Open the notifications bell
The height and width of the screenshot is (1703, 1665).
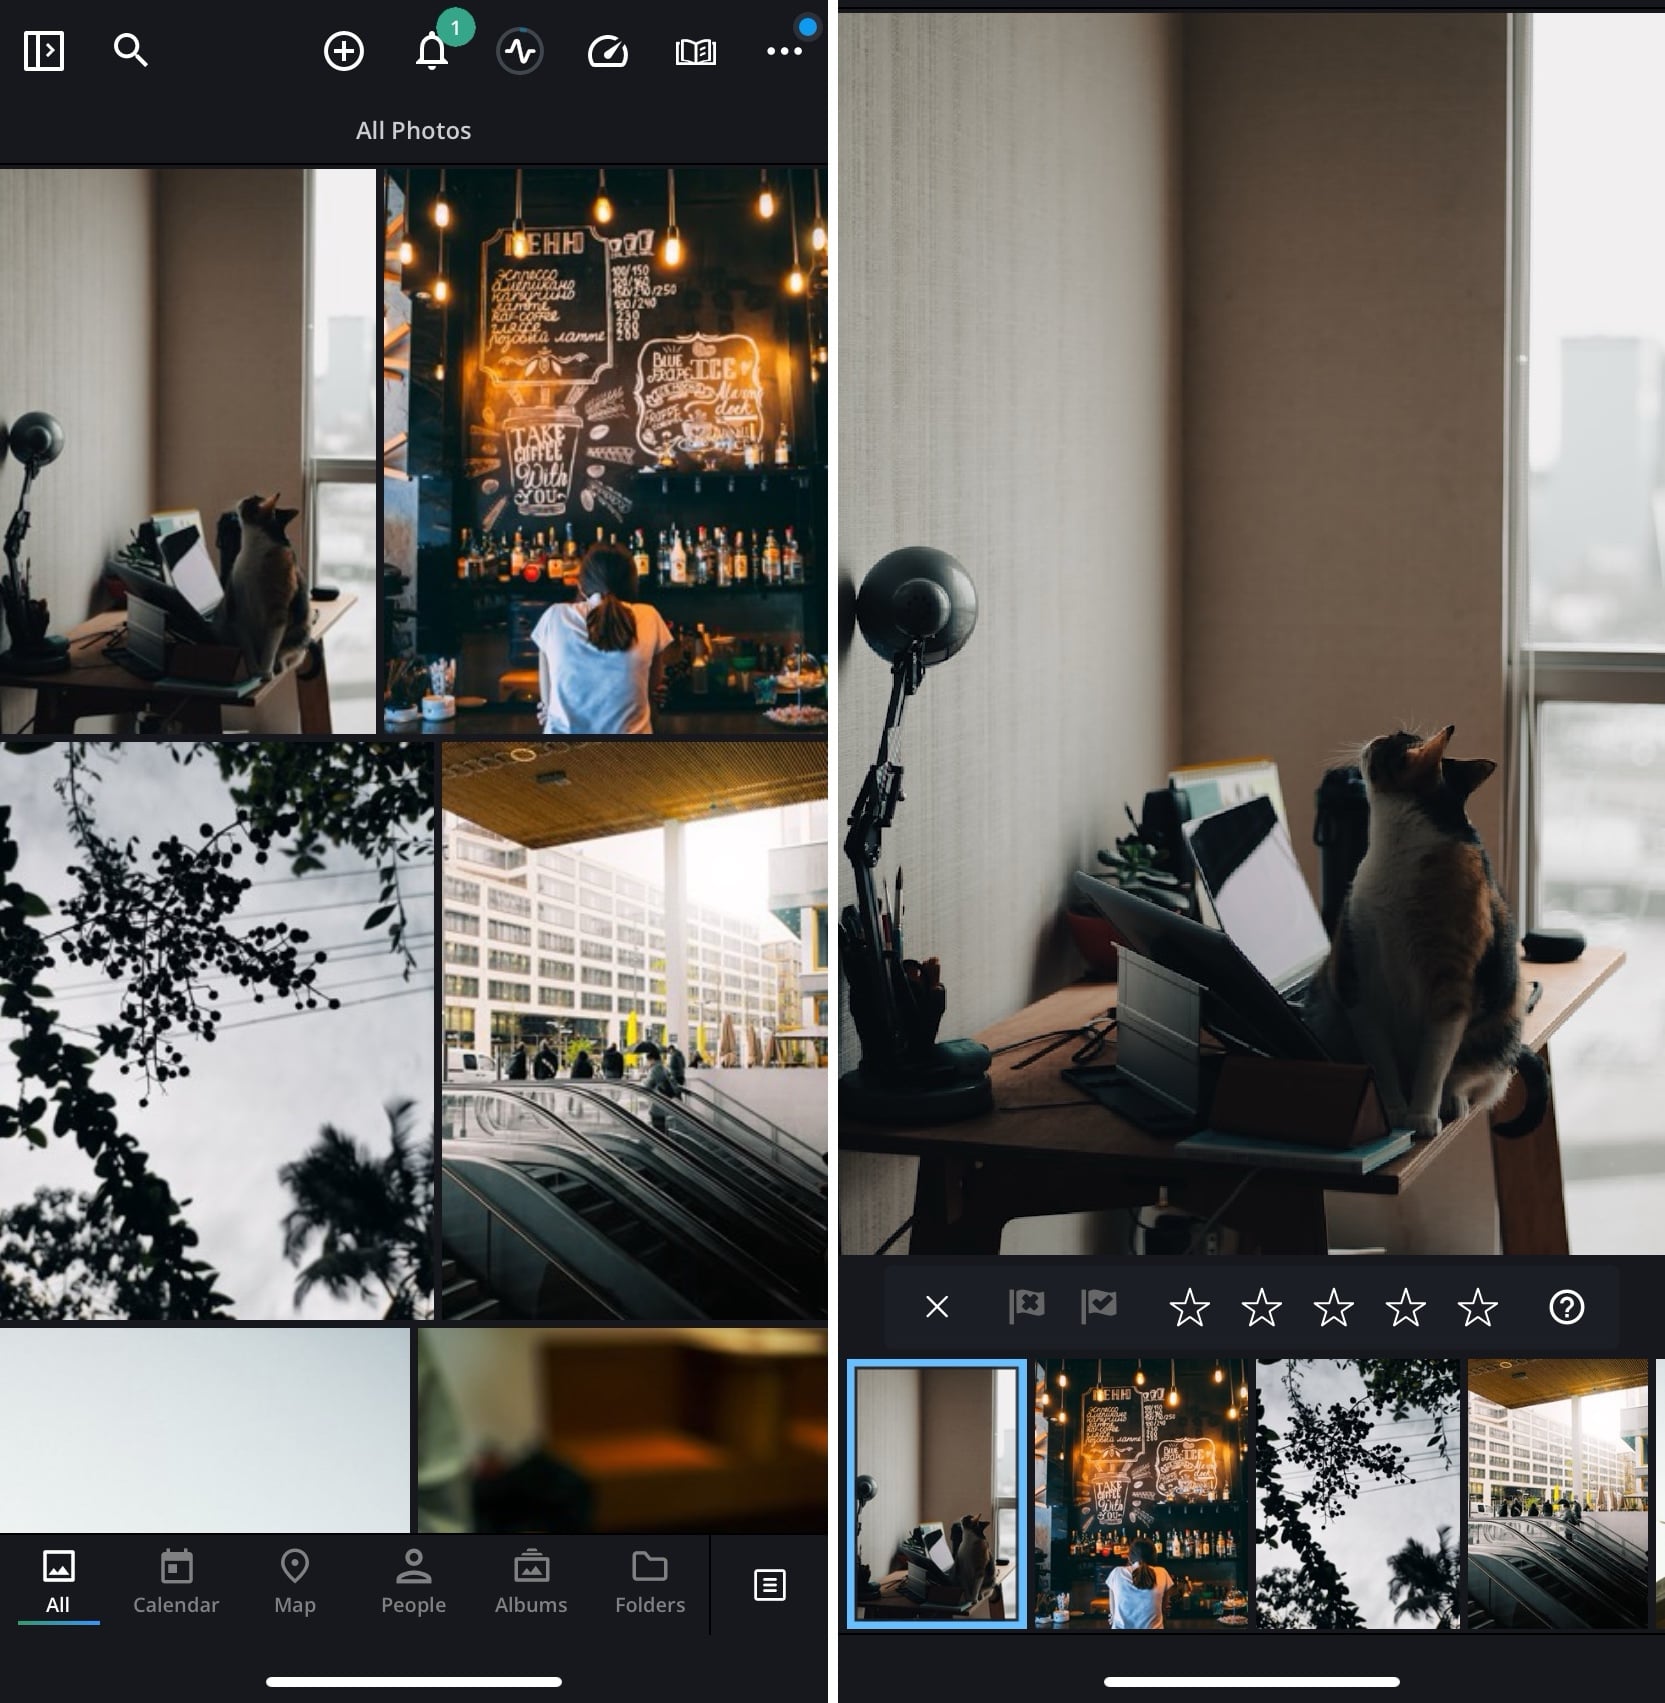pyautogui.click(x=432, y=50)
